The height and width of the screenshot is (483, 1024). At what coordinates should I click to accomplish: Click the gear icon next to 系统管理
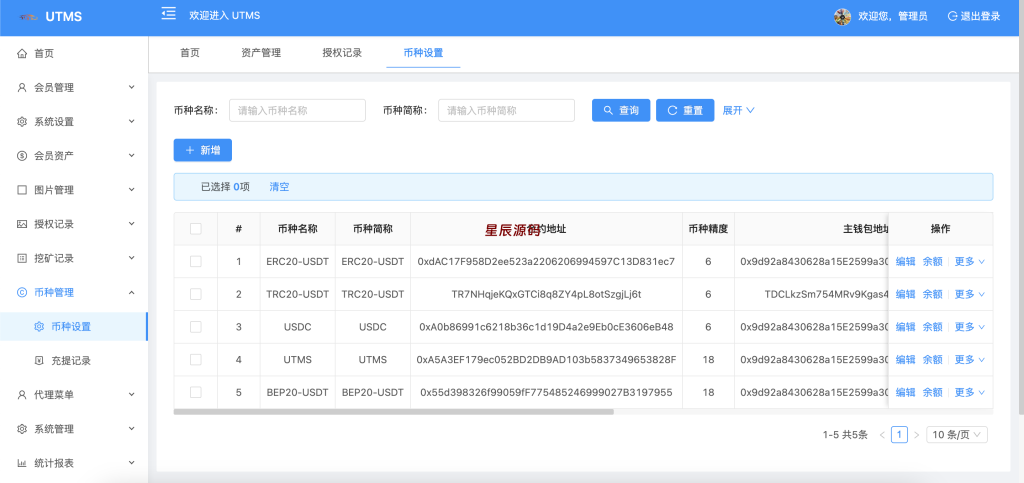tap(22, 429)
